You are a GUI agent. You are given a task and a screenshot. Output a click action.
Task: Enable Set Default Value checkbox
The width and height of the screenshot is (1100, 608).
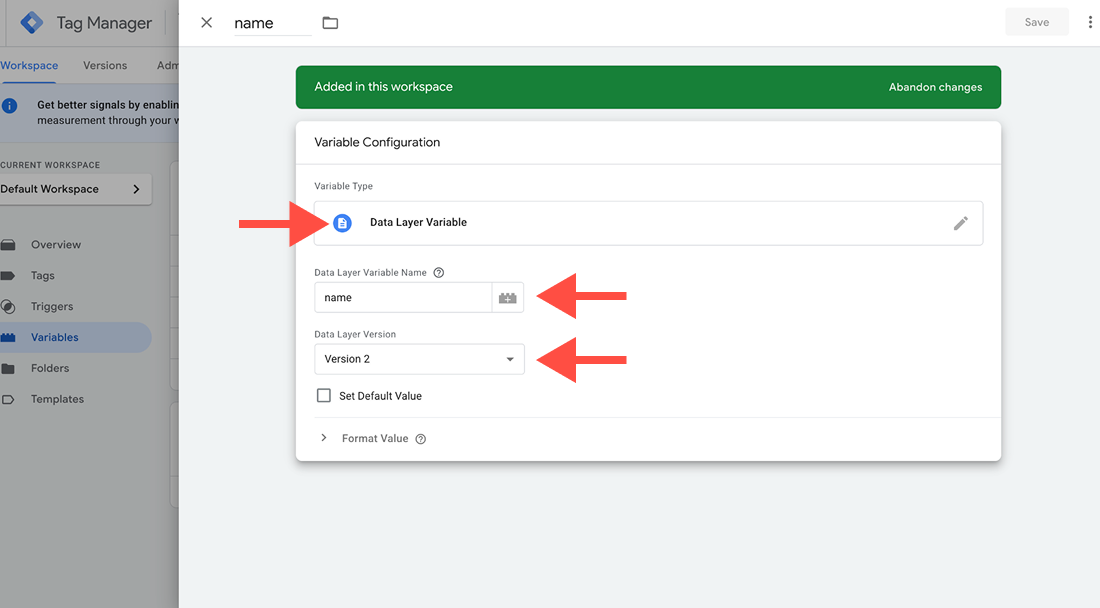323,396
